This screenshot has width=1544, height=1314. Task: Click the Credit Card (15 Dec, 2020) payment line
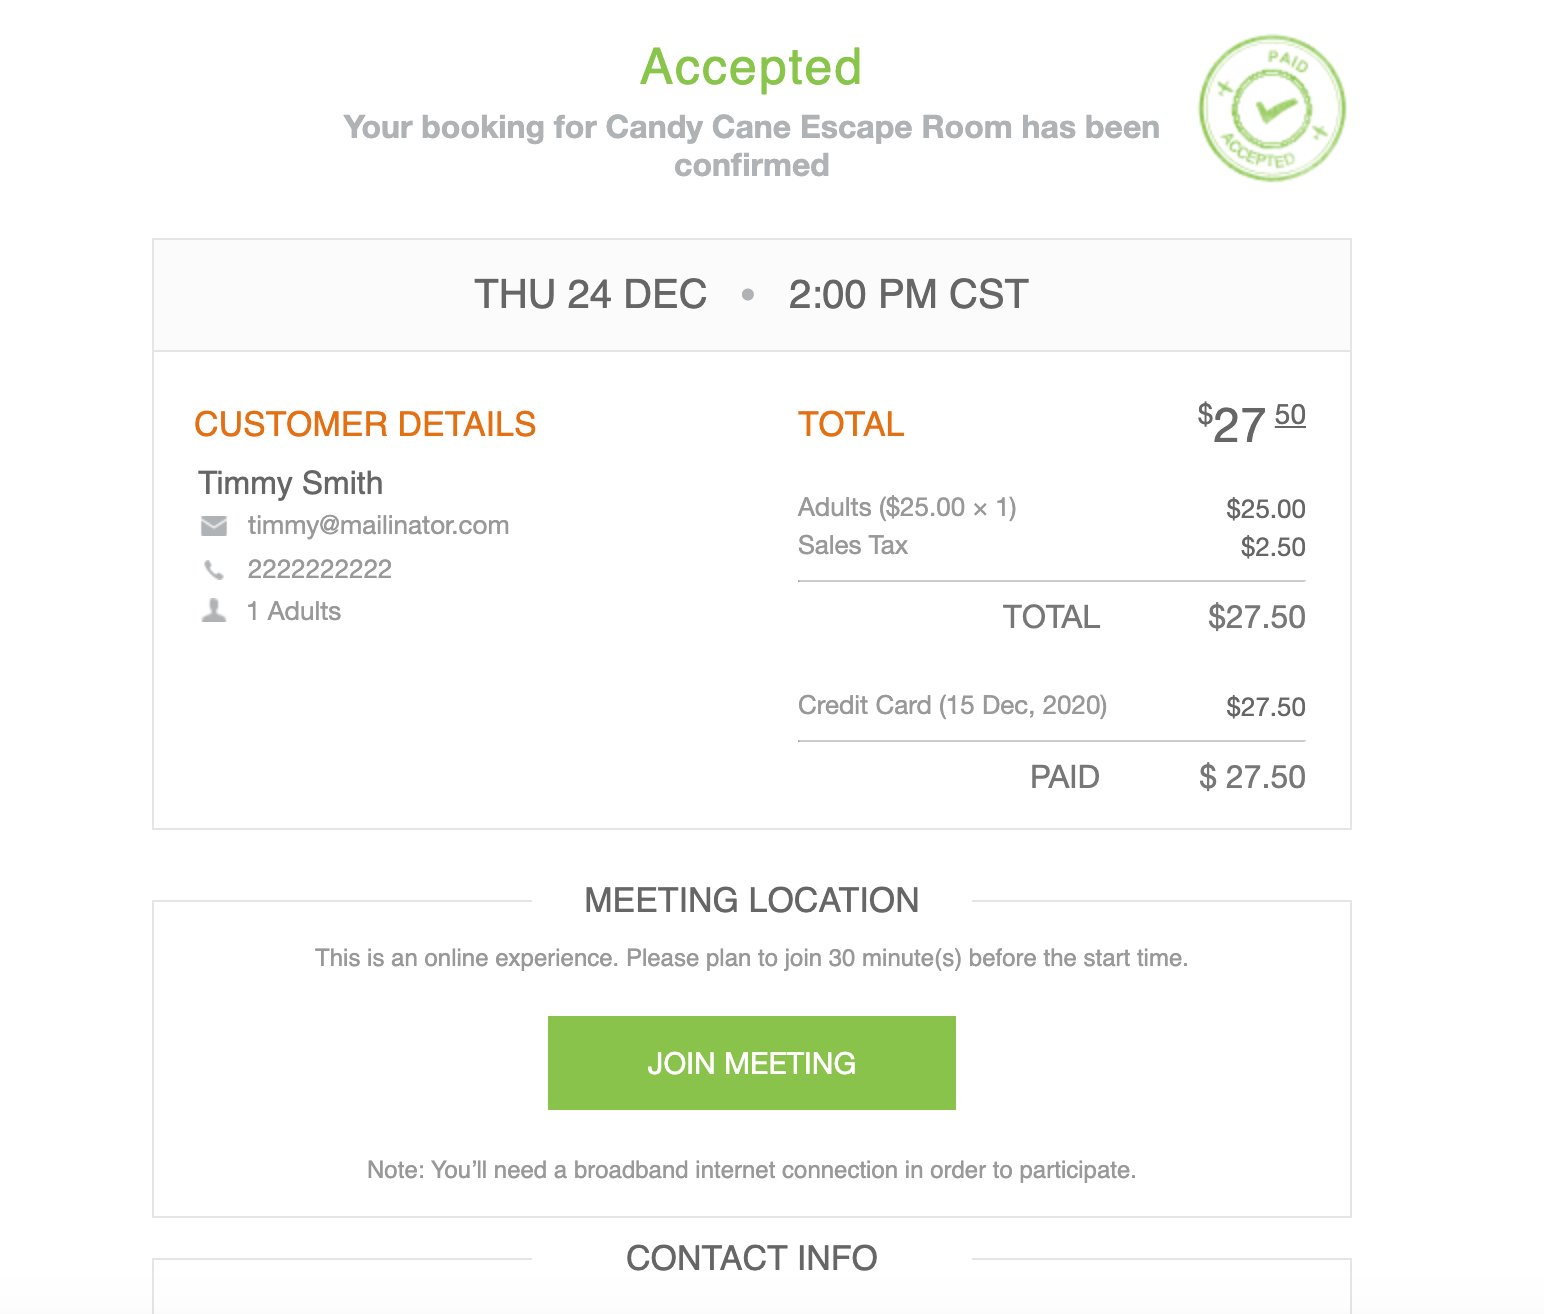[x=952, y=706]
